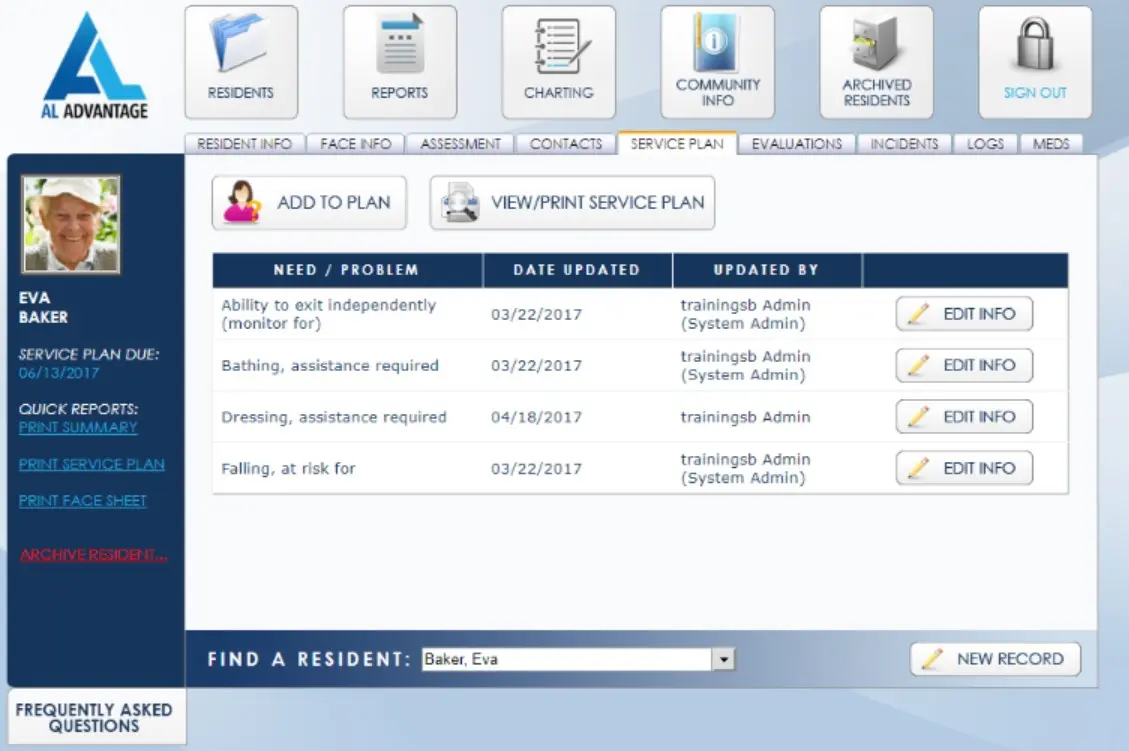This screenshot has width=1129, height=751.
Task: Open the Meds tab
Action: click(x=1051, y=143)
